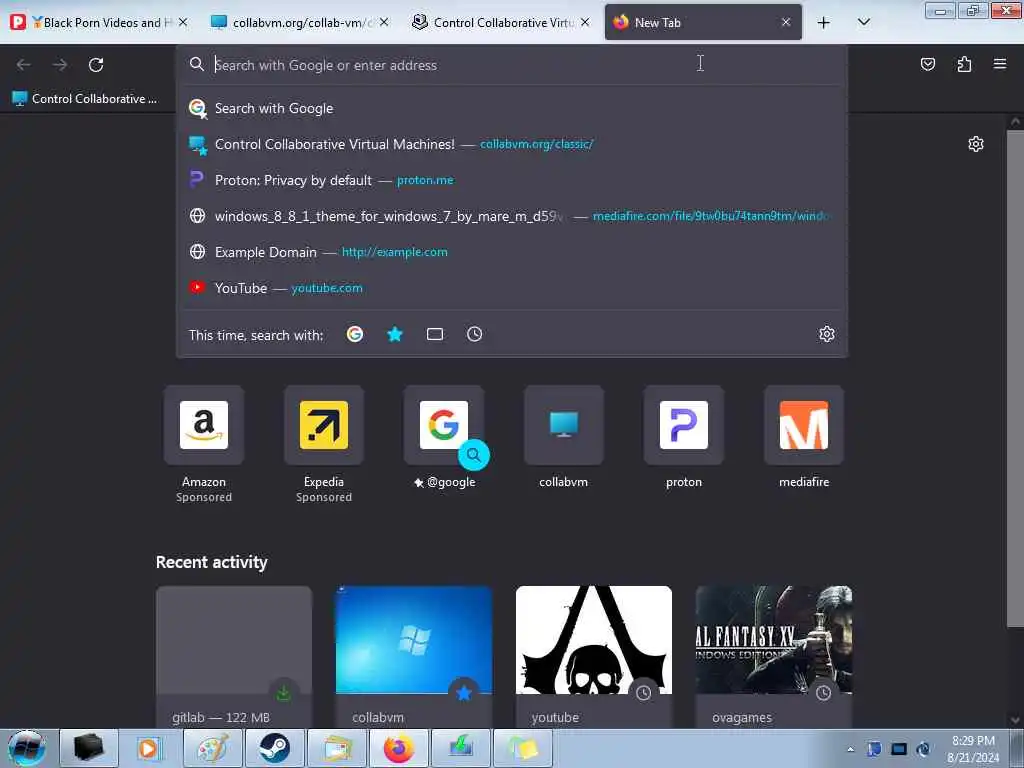Image resolution: width=1024 pixels, height=768 pixels.
Task: Select Control Collaborative Virtual Machines suggestion
Action: [512, 144]
